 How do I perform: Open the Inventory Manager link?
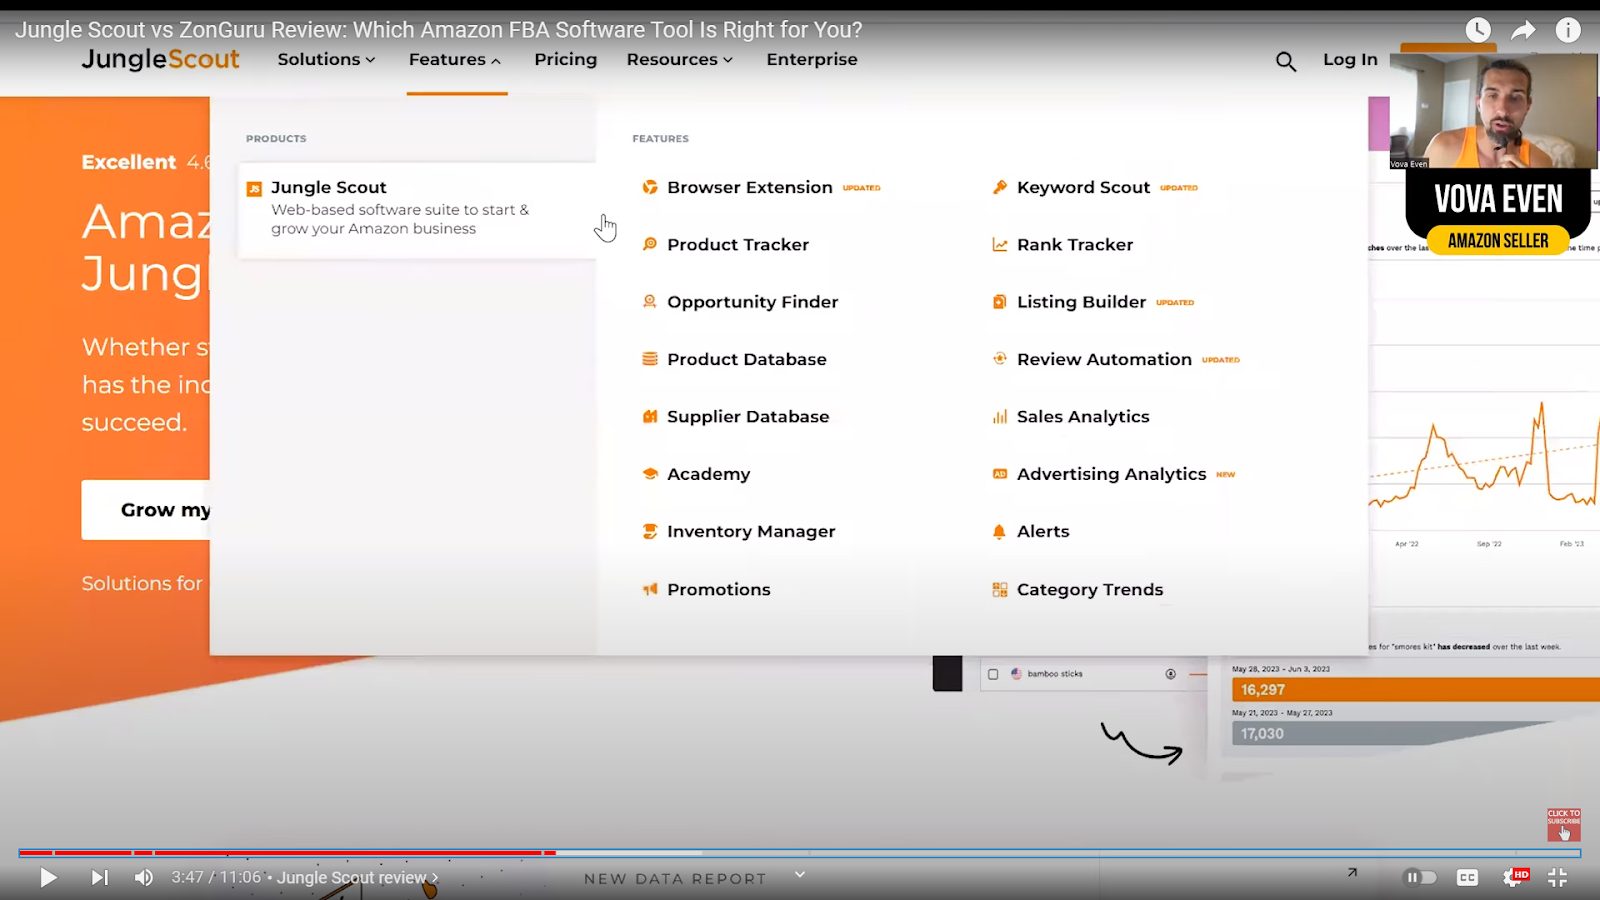point(751,531)
